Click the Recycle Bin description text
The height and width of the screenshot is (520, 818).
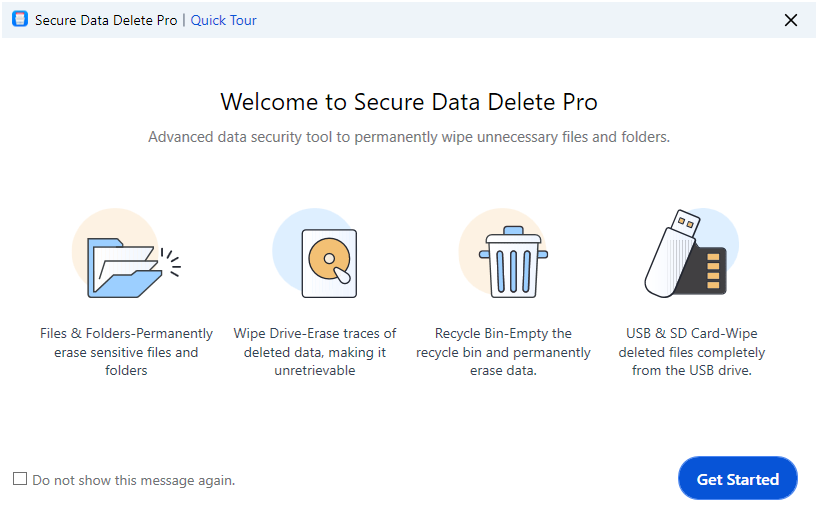click(x=503, y=352)
